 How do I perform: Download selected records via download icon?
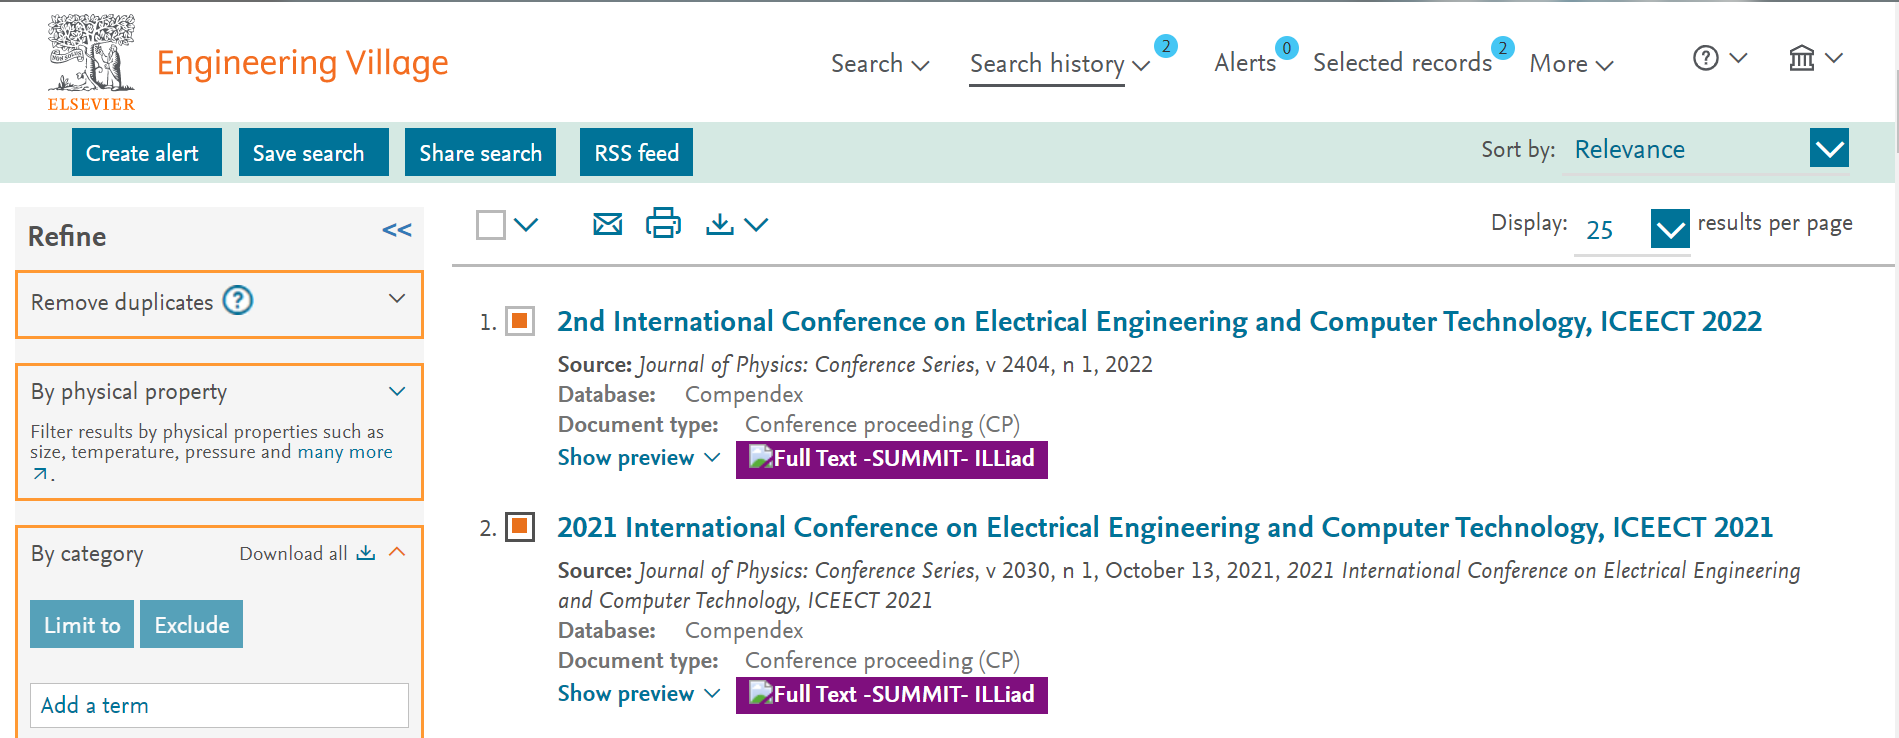719,224
